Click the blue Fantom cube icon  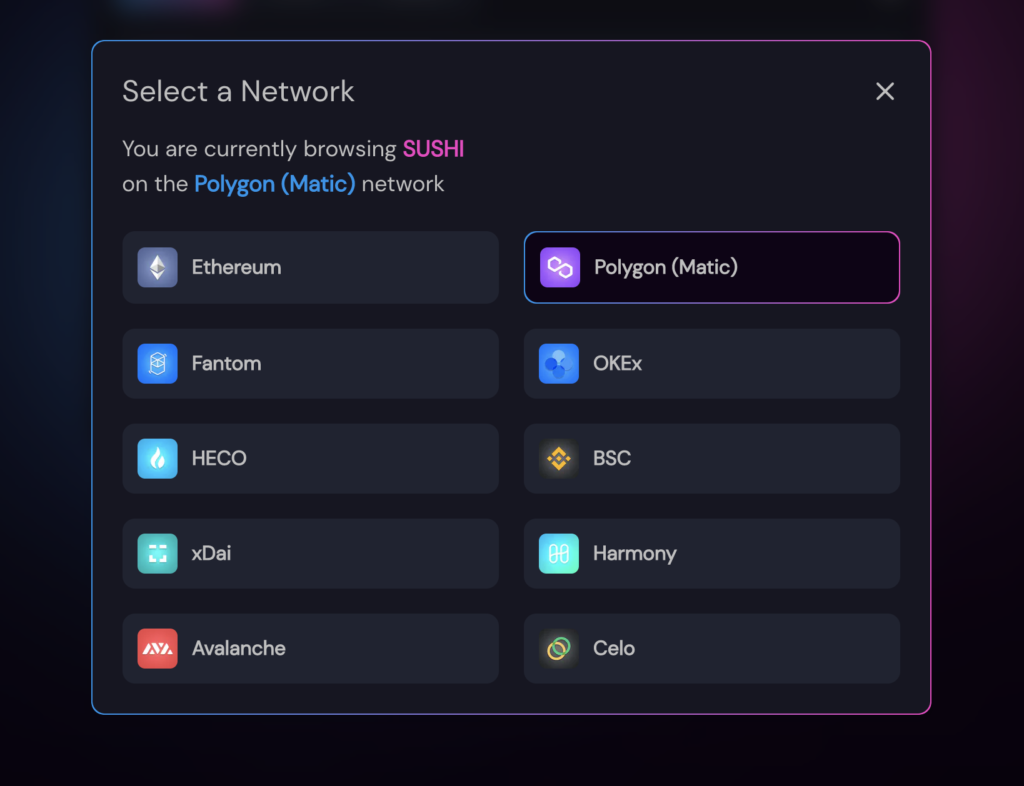pyautogui.click(x=157, y=364)
